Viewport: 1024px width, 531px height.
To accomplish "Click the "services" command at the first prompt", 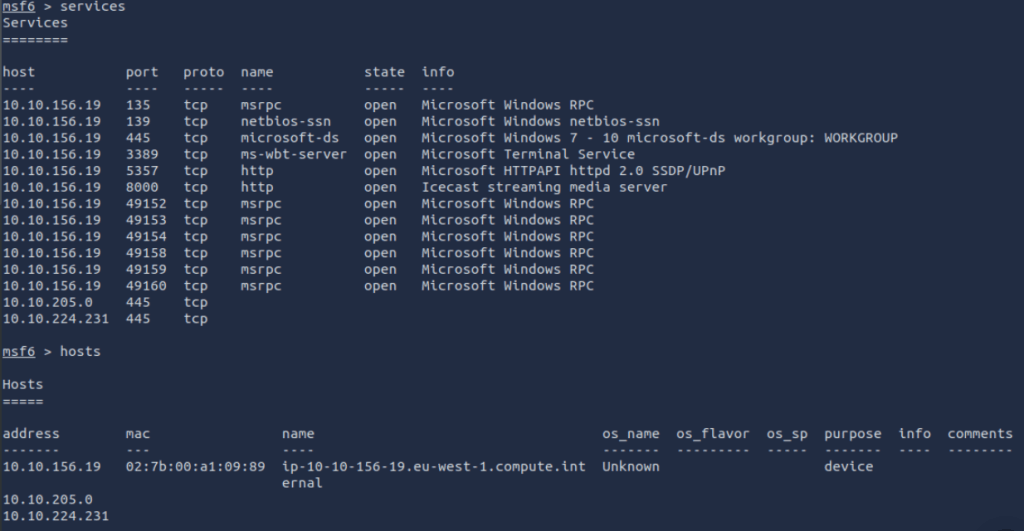I will [x=93, y=7].
